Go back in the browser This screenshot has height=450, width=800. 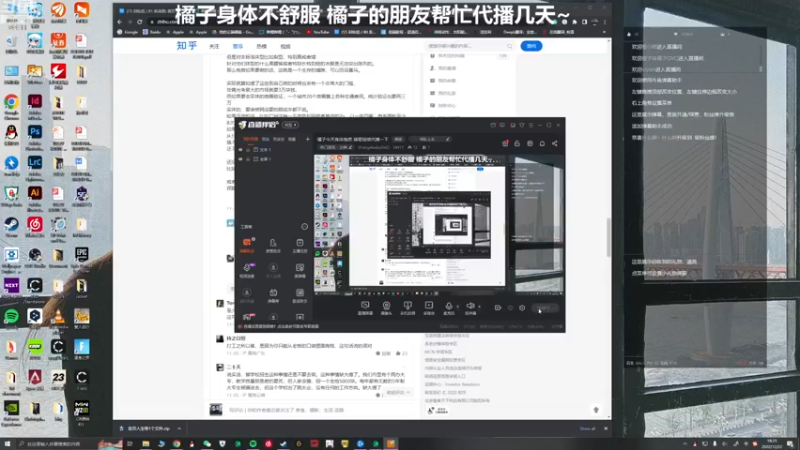point(119,22)
